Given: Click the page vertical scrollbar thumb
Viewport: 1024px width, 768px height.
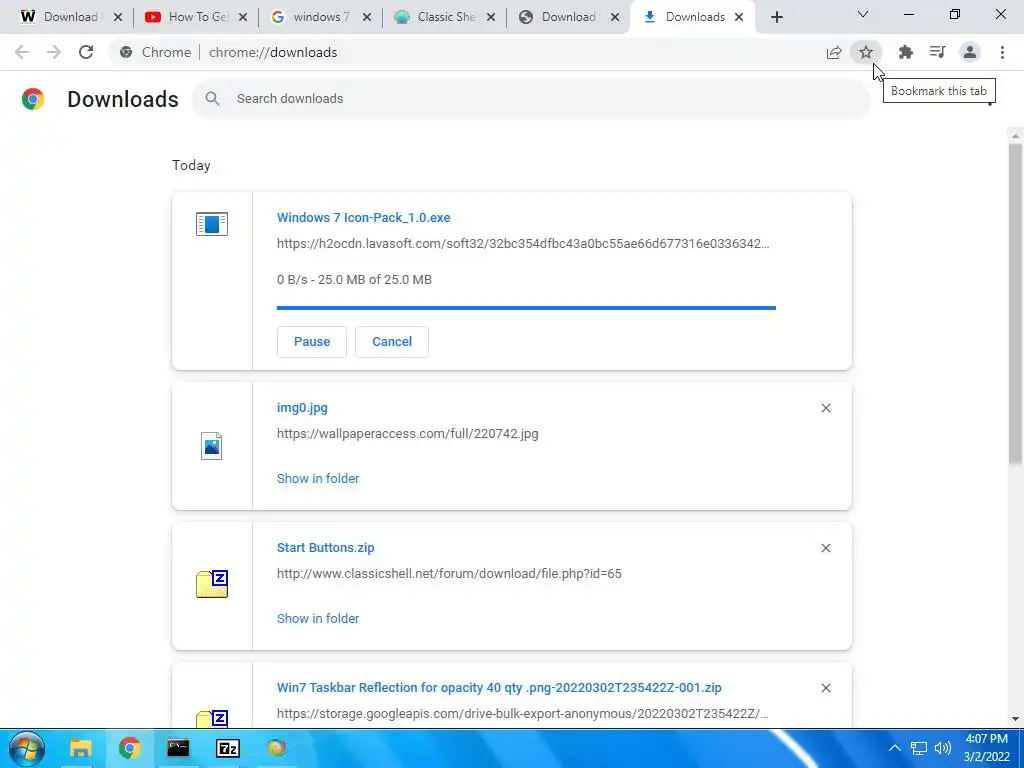Looking at the screenshot, I should click(1015, 304).
